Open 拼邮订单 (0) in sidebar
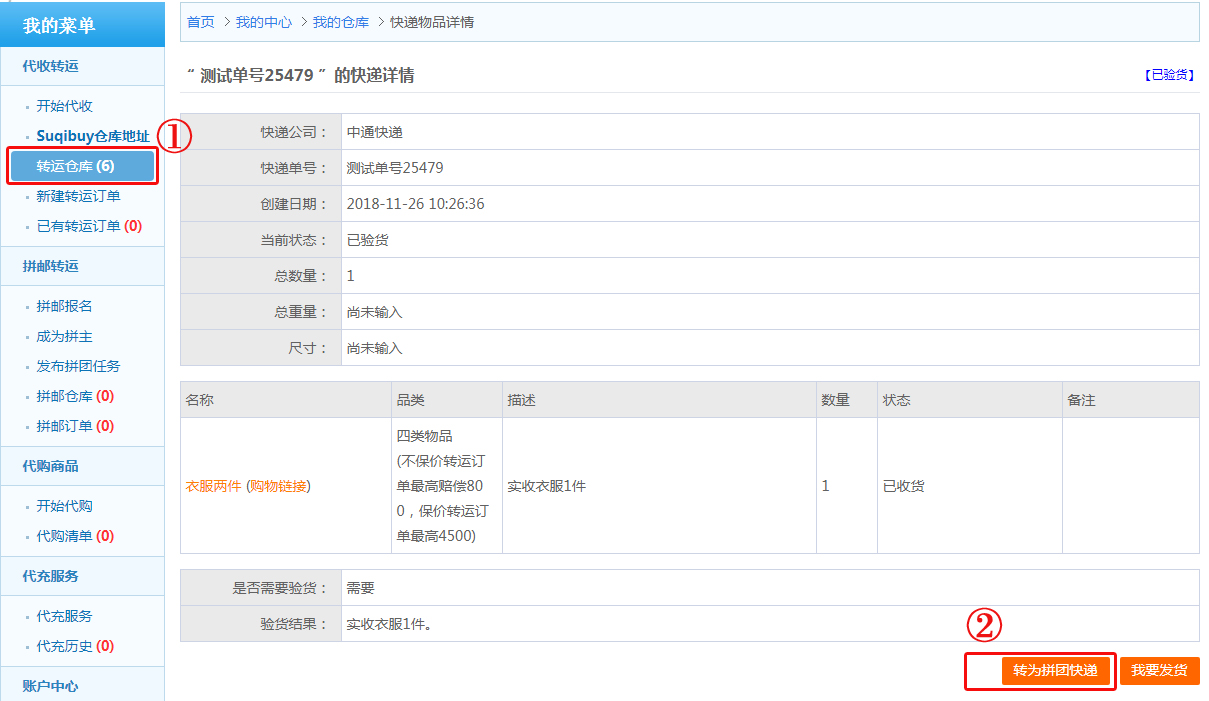Viewport: 1209px width, 701px height. coord(74,426)
